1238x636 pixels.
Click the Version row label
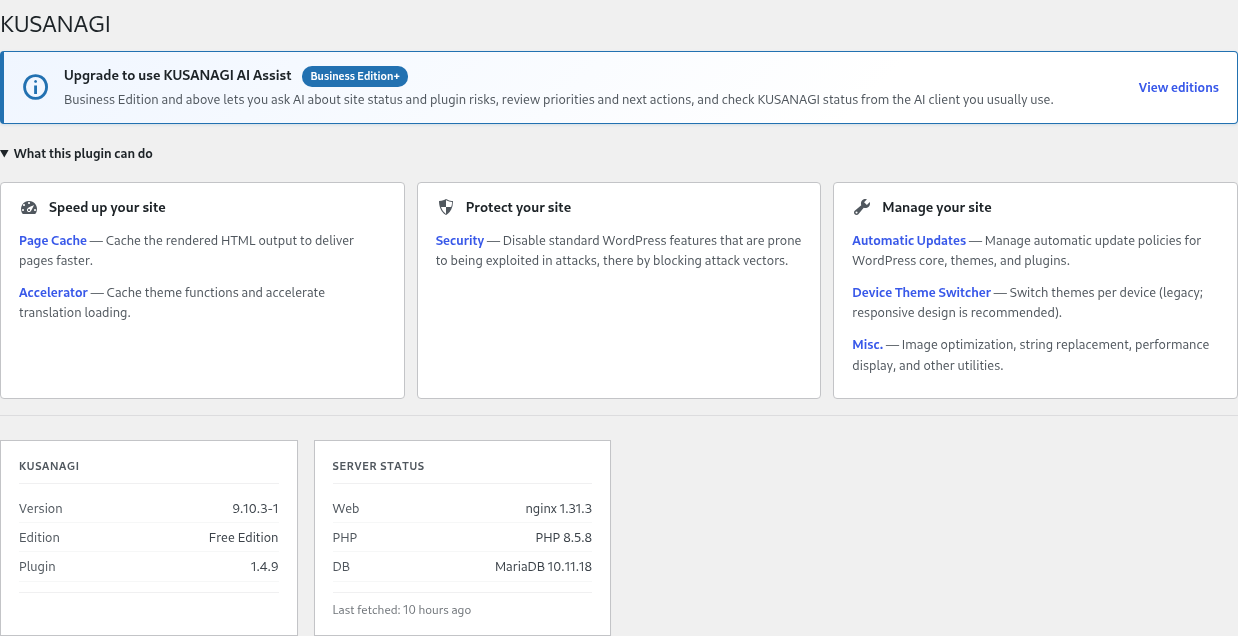[41, 509]
